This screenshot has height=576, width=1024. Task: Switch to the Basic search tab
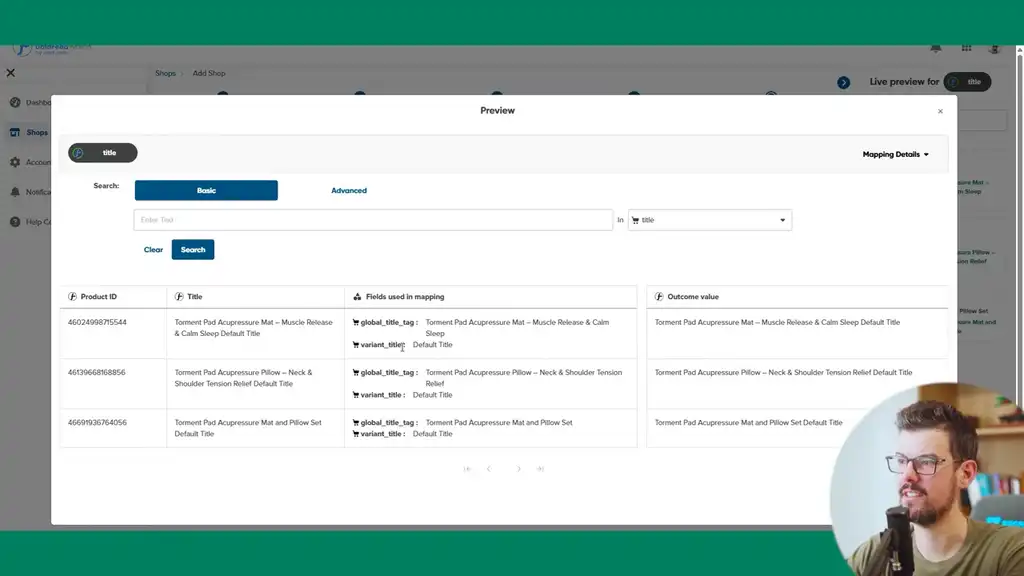(206, 190)
